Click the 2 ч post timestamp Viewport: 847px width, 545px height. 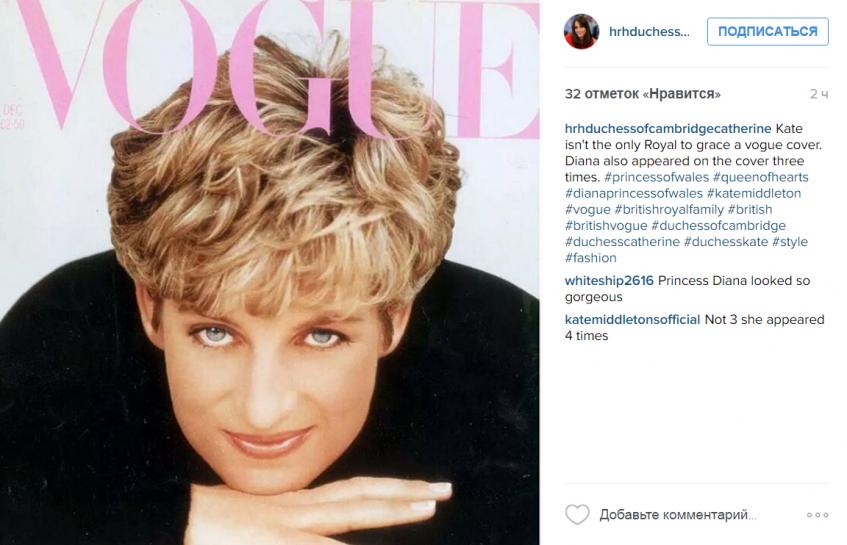click(819, 94)
